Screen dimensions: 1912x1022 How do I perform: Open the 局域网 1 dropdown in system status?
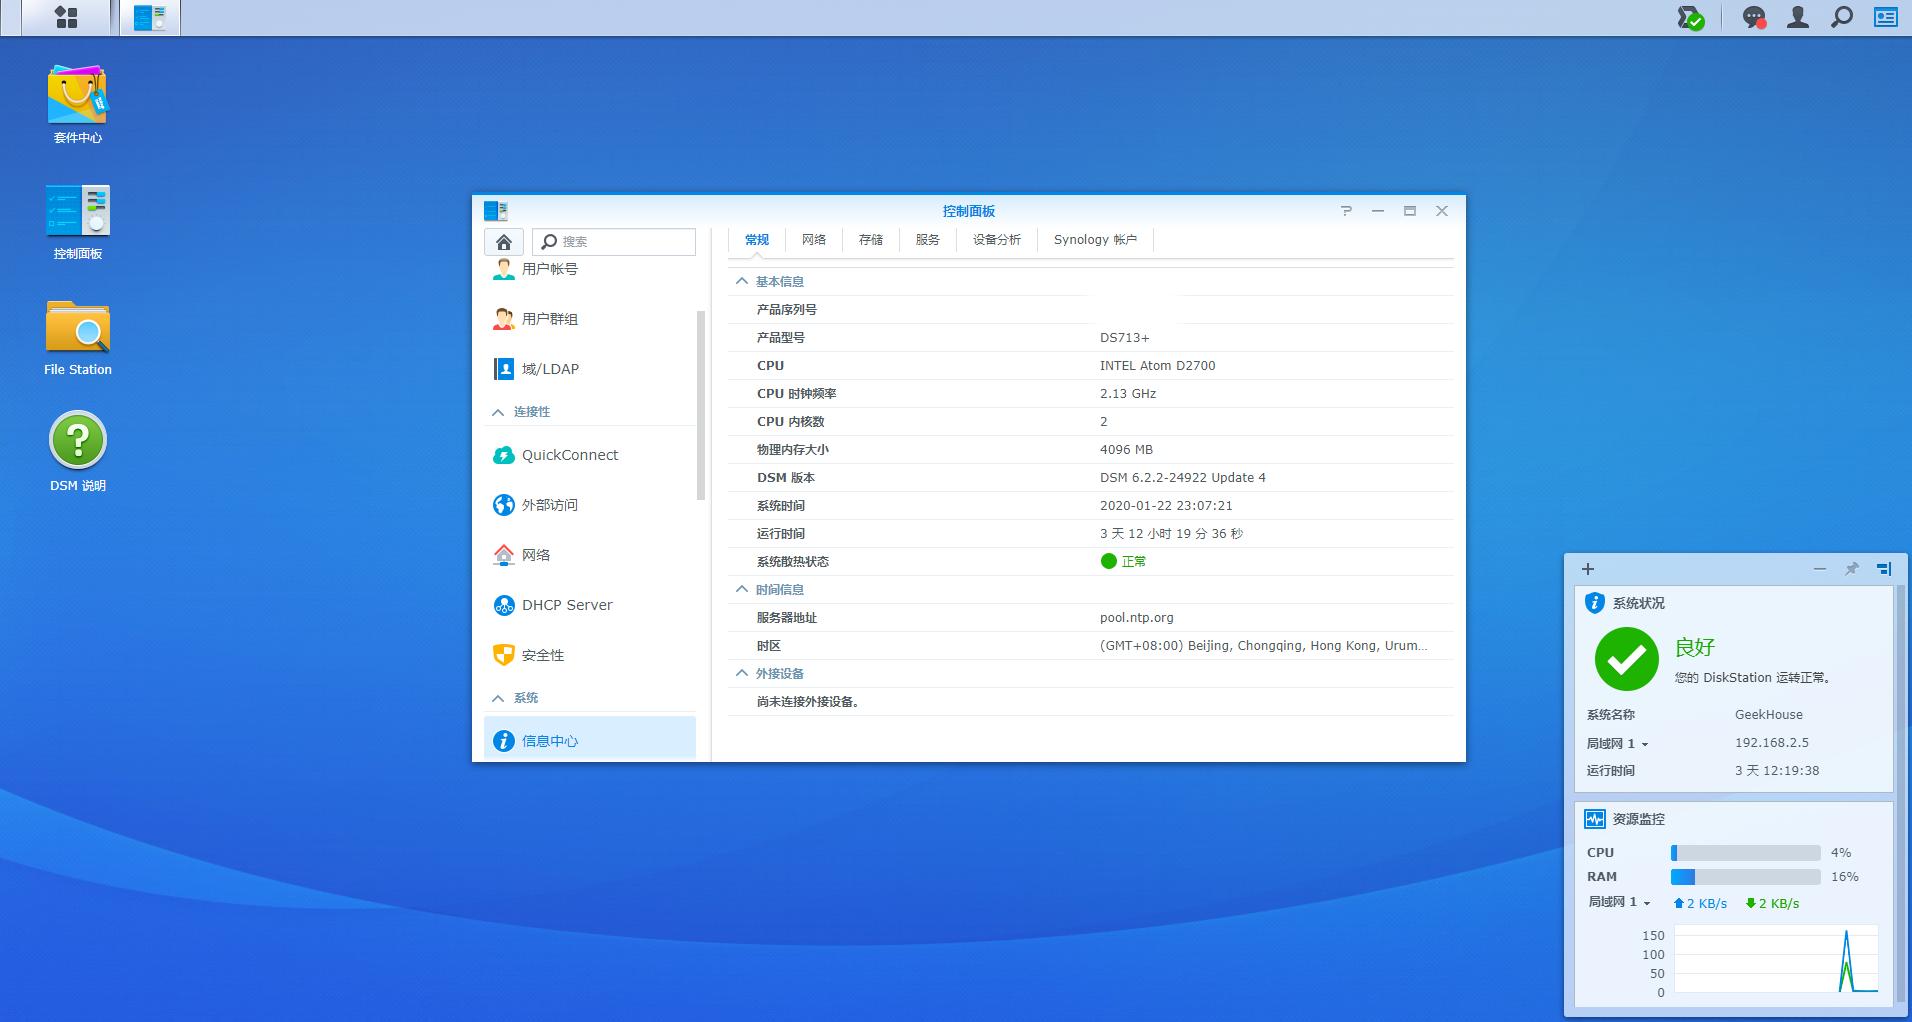point(1617,744)
